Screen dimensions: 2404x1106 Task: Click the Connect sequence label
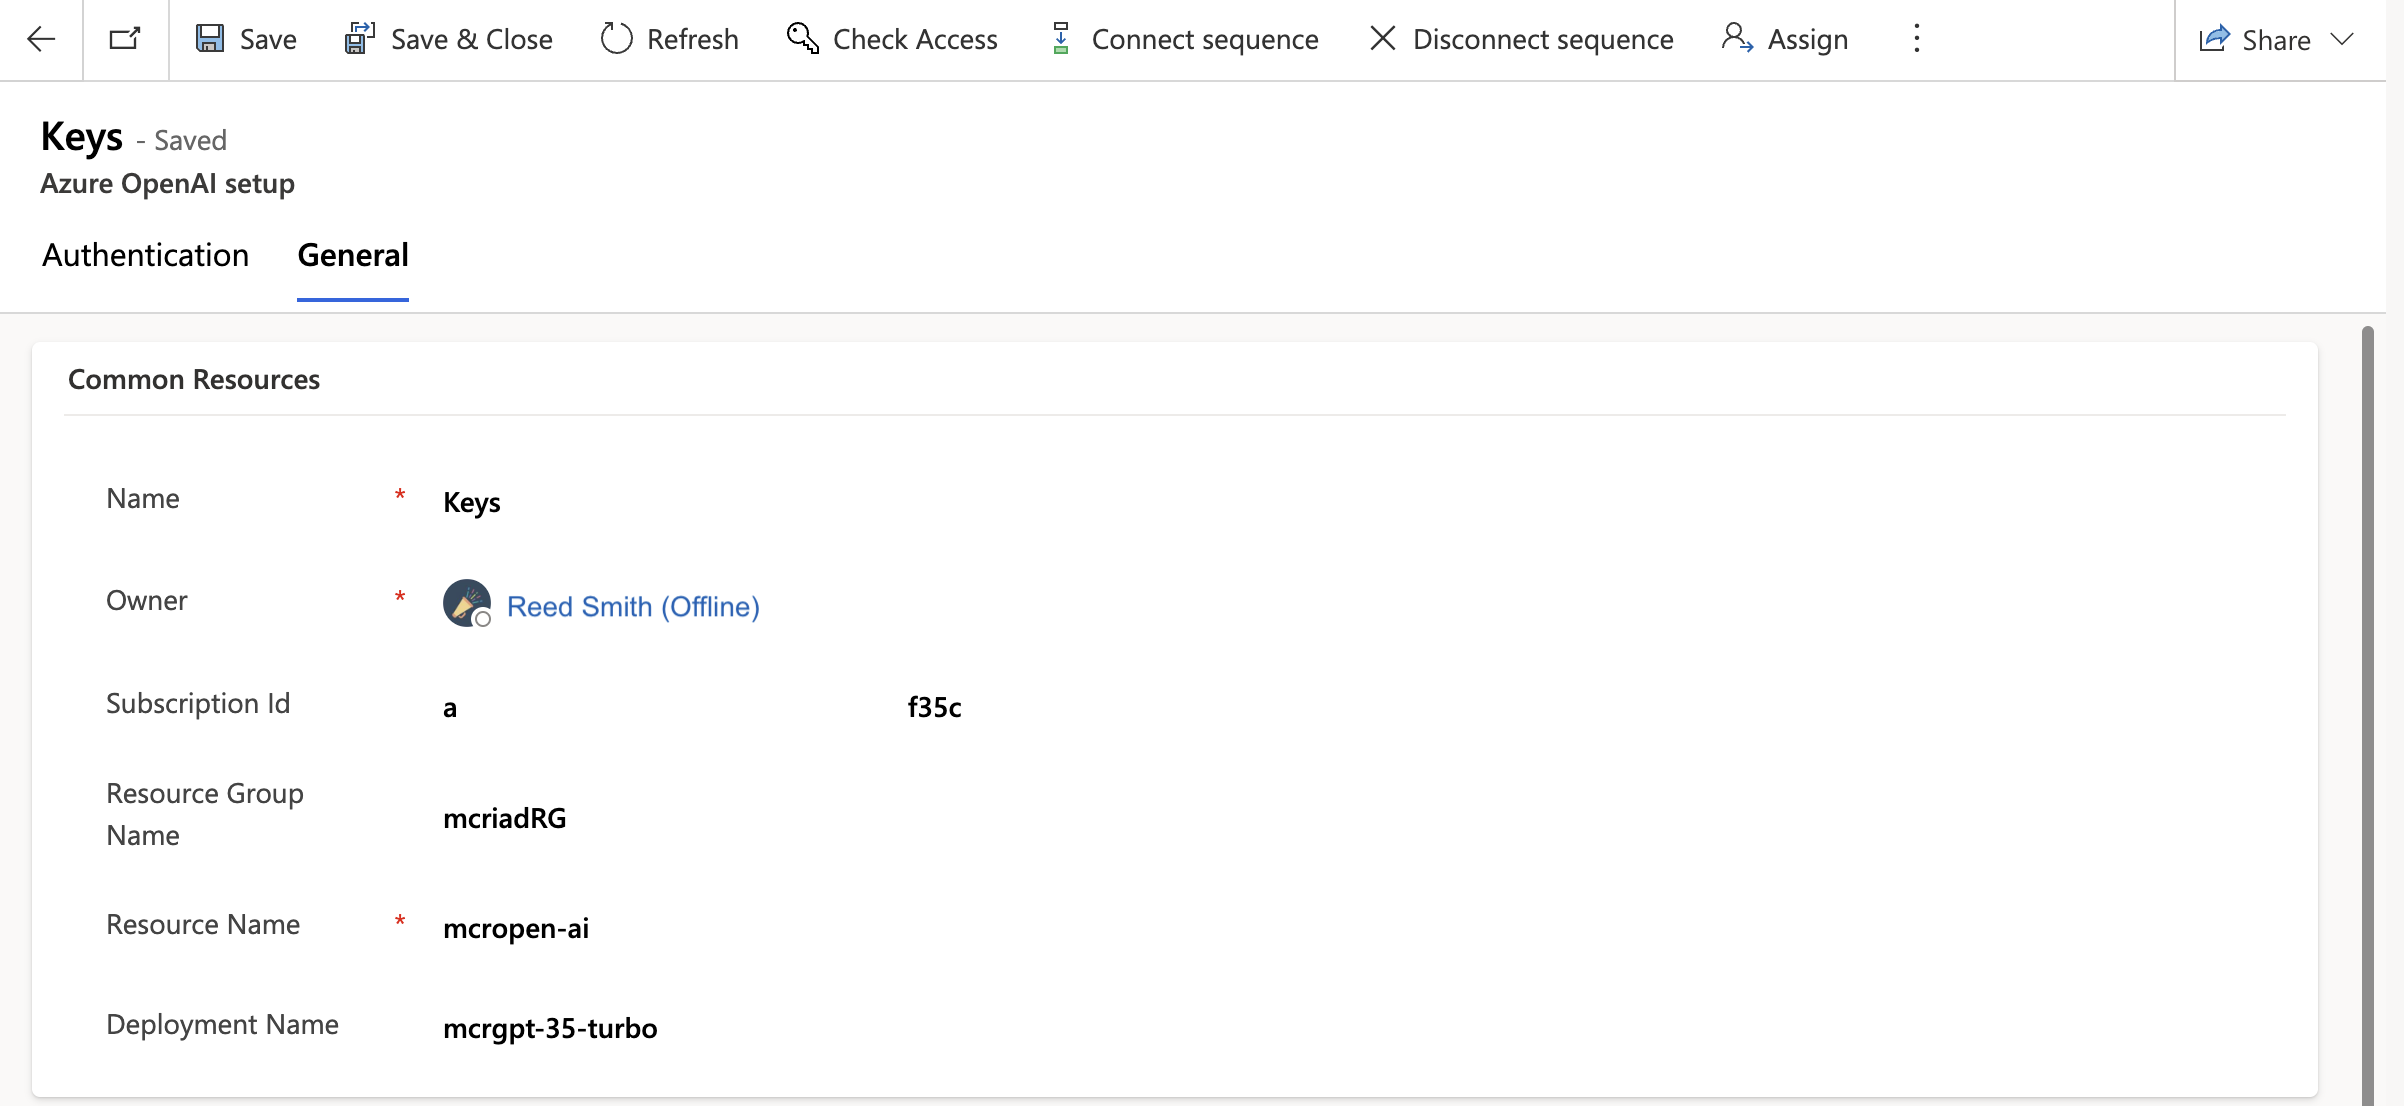pyautogui.click(x=1205, y=40)
